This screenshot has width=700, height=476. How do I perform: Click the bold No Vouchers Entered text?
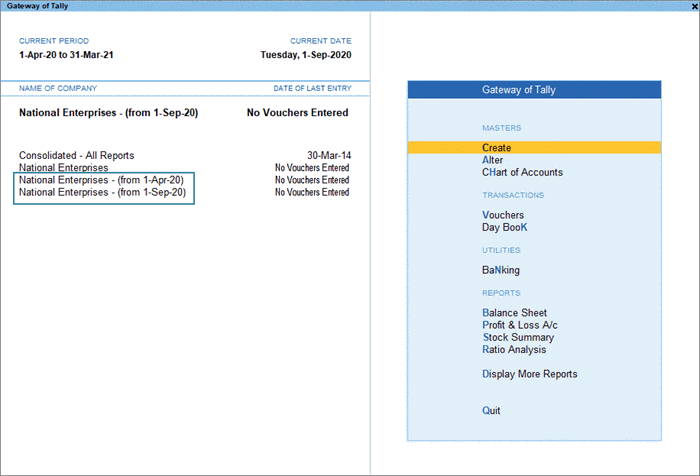tap(297, 113)
